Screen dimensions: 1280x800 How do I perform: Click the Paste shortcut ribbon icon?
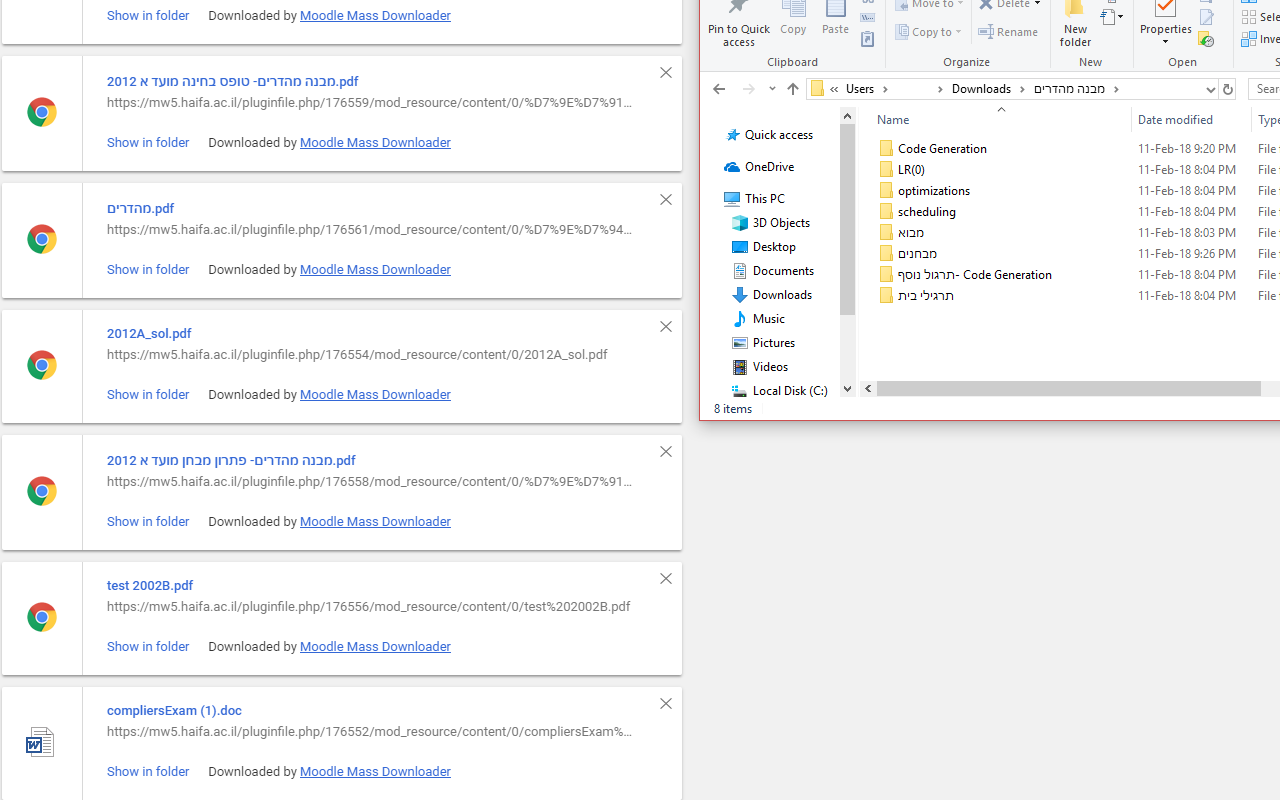[868, 39]
